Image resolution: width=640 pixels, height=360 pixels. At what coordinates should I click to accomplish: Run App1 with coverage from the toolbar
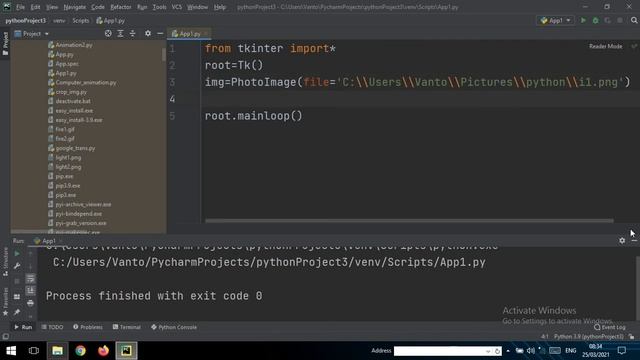click(608, 20)
